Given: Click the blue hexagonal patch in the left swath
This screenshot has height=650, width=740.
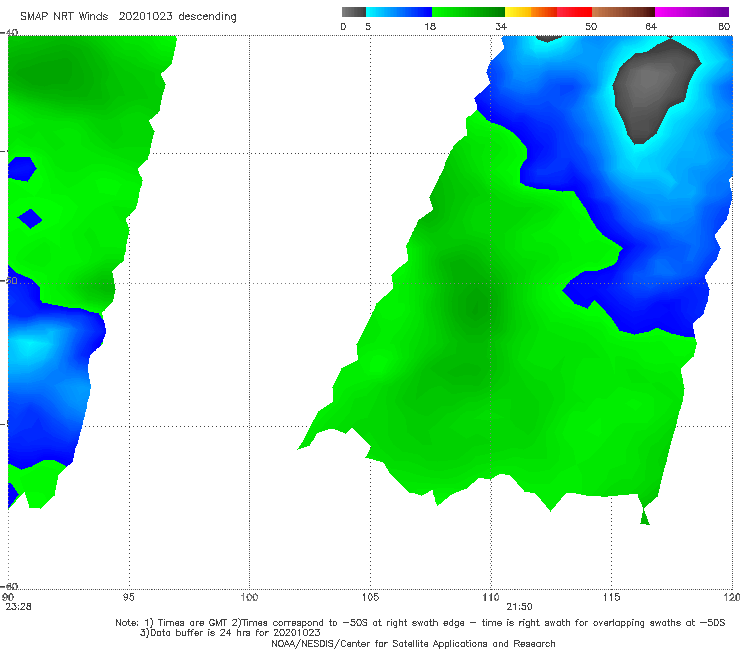Looking at the screenshot, I should [x=22, y=169].
